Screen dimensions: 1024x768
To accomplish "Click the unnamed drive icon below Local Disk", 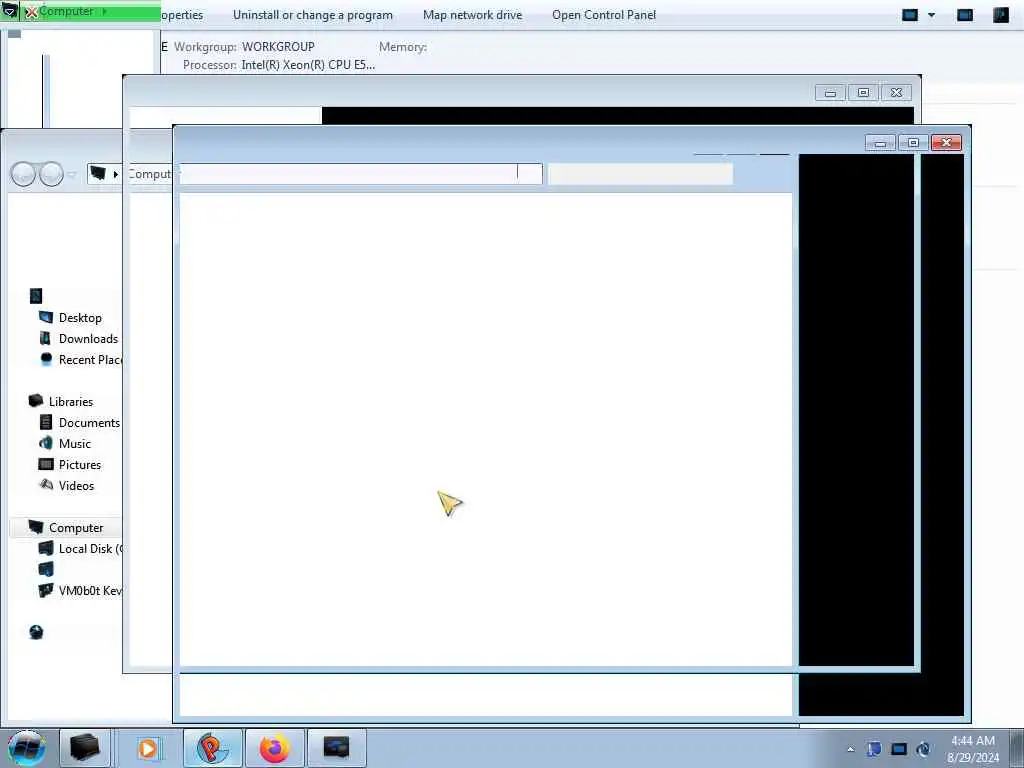I will (46, 569).
